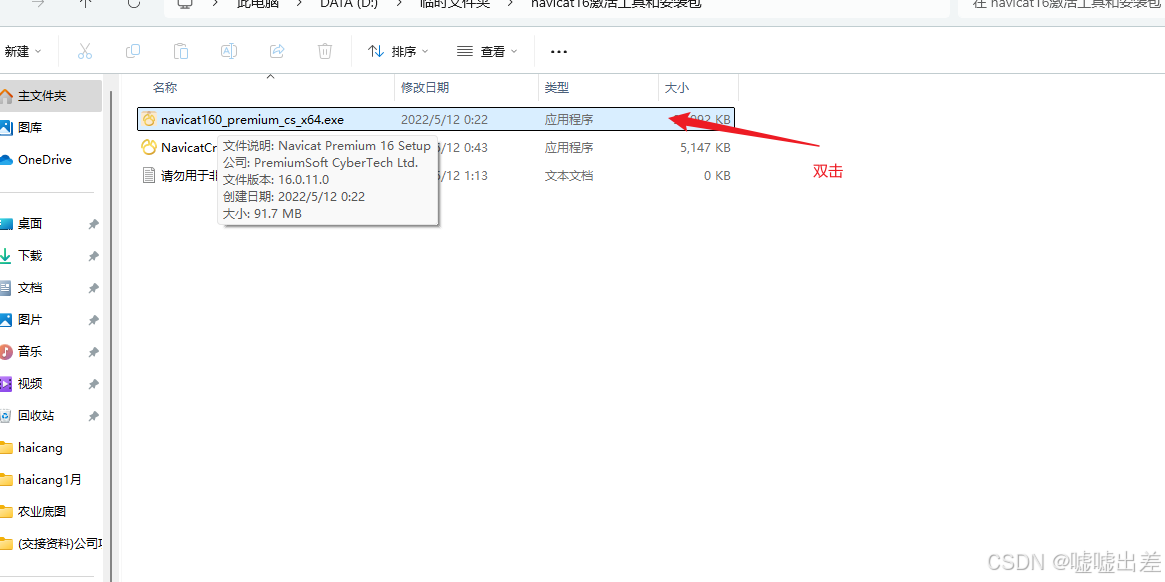This screenshot has height=582, width=1165.
Task: Click the forward navigation arrow
Action: pos(39,4)
